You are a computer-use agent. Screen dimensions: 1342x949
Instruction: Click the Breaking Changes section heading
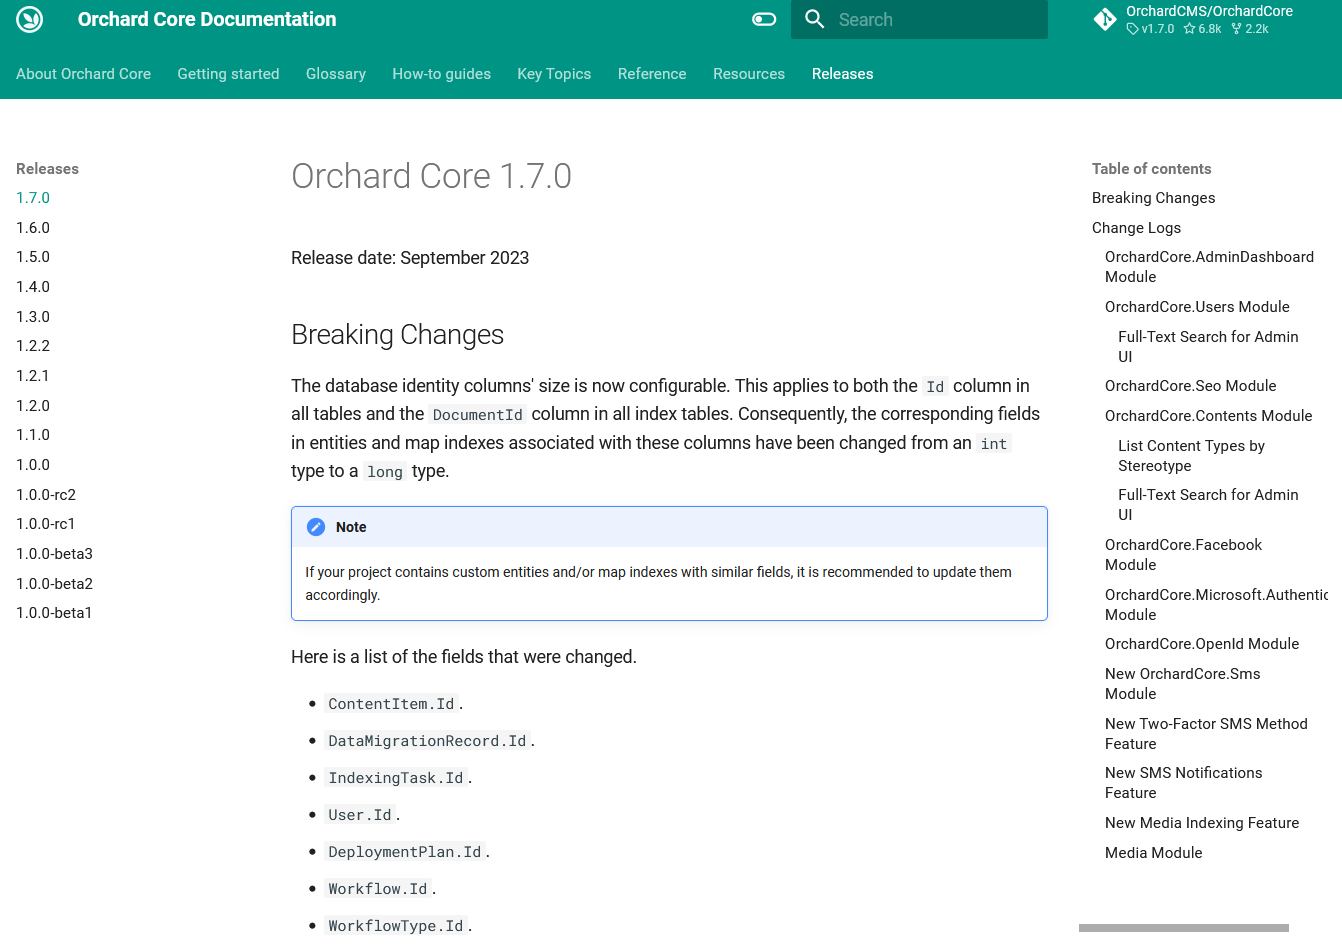[397, 335]
